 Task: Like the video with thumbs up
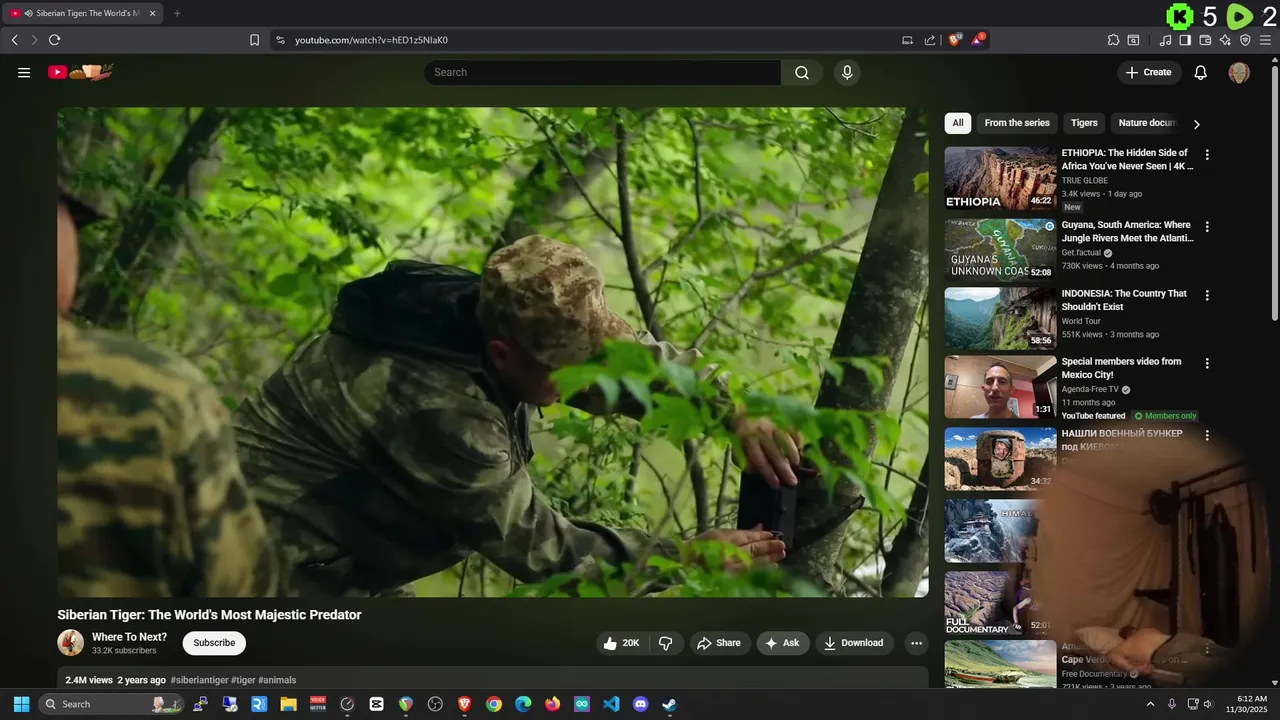click(x=621, y=643)
